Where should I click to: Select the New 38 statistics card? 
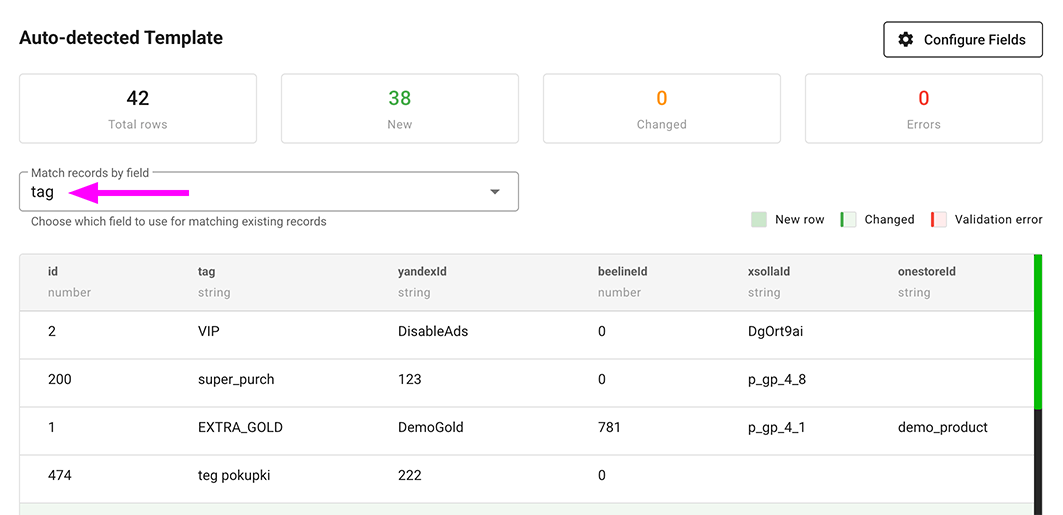(x=400, y=109)
